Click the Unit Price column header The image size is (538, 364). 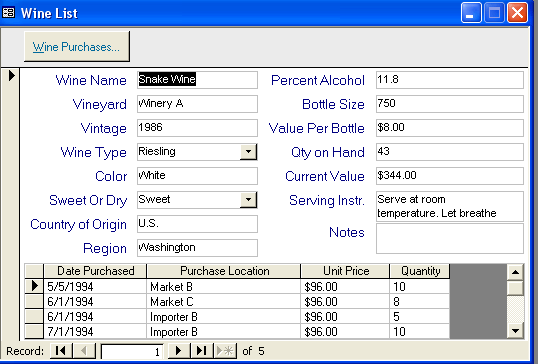pyautogui.click(x=346, y=271)
